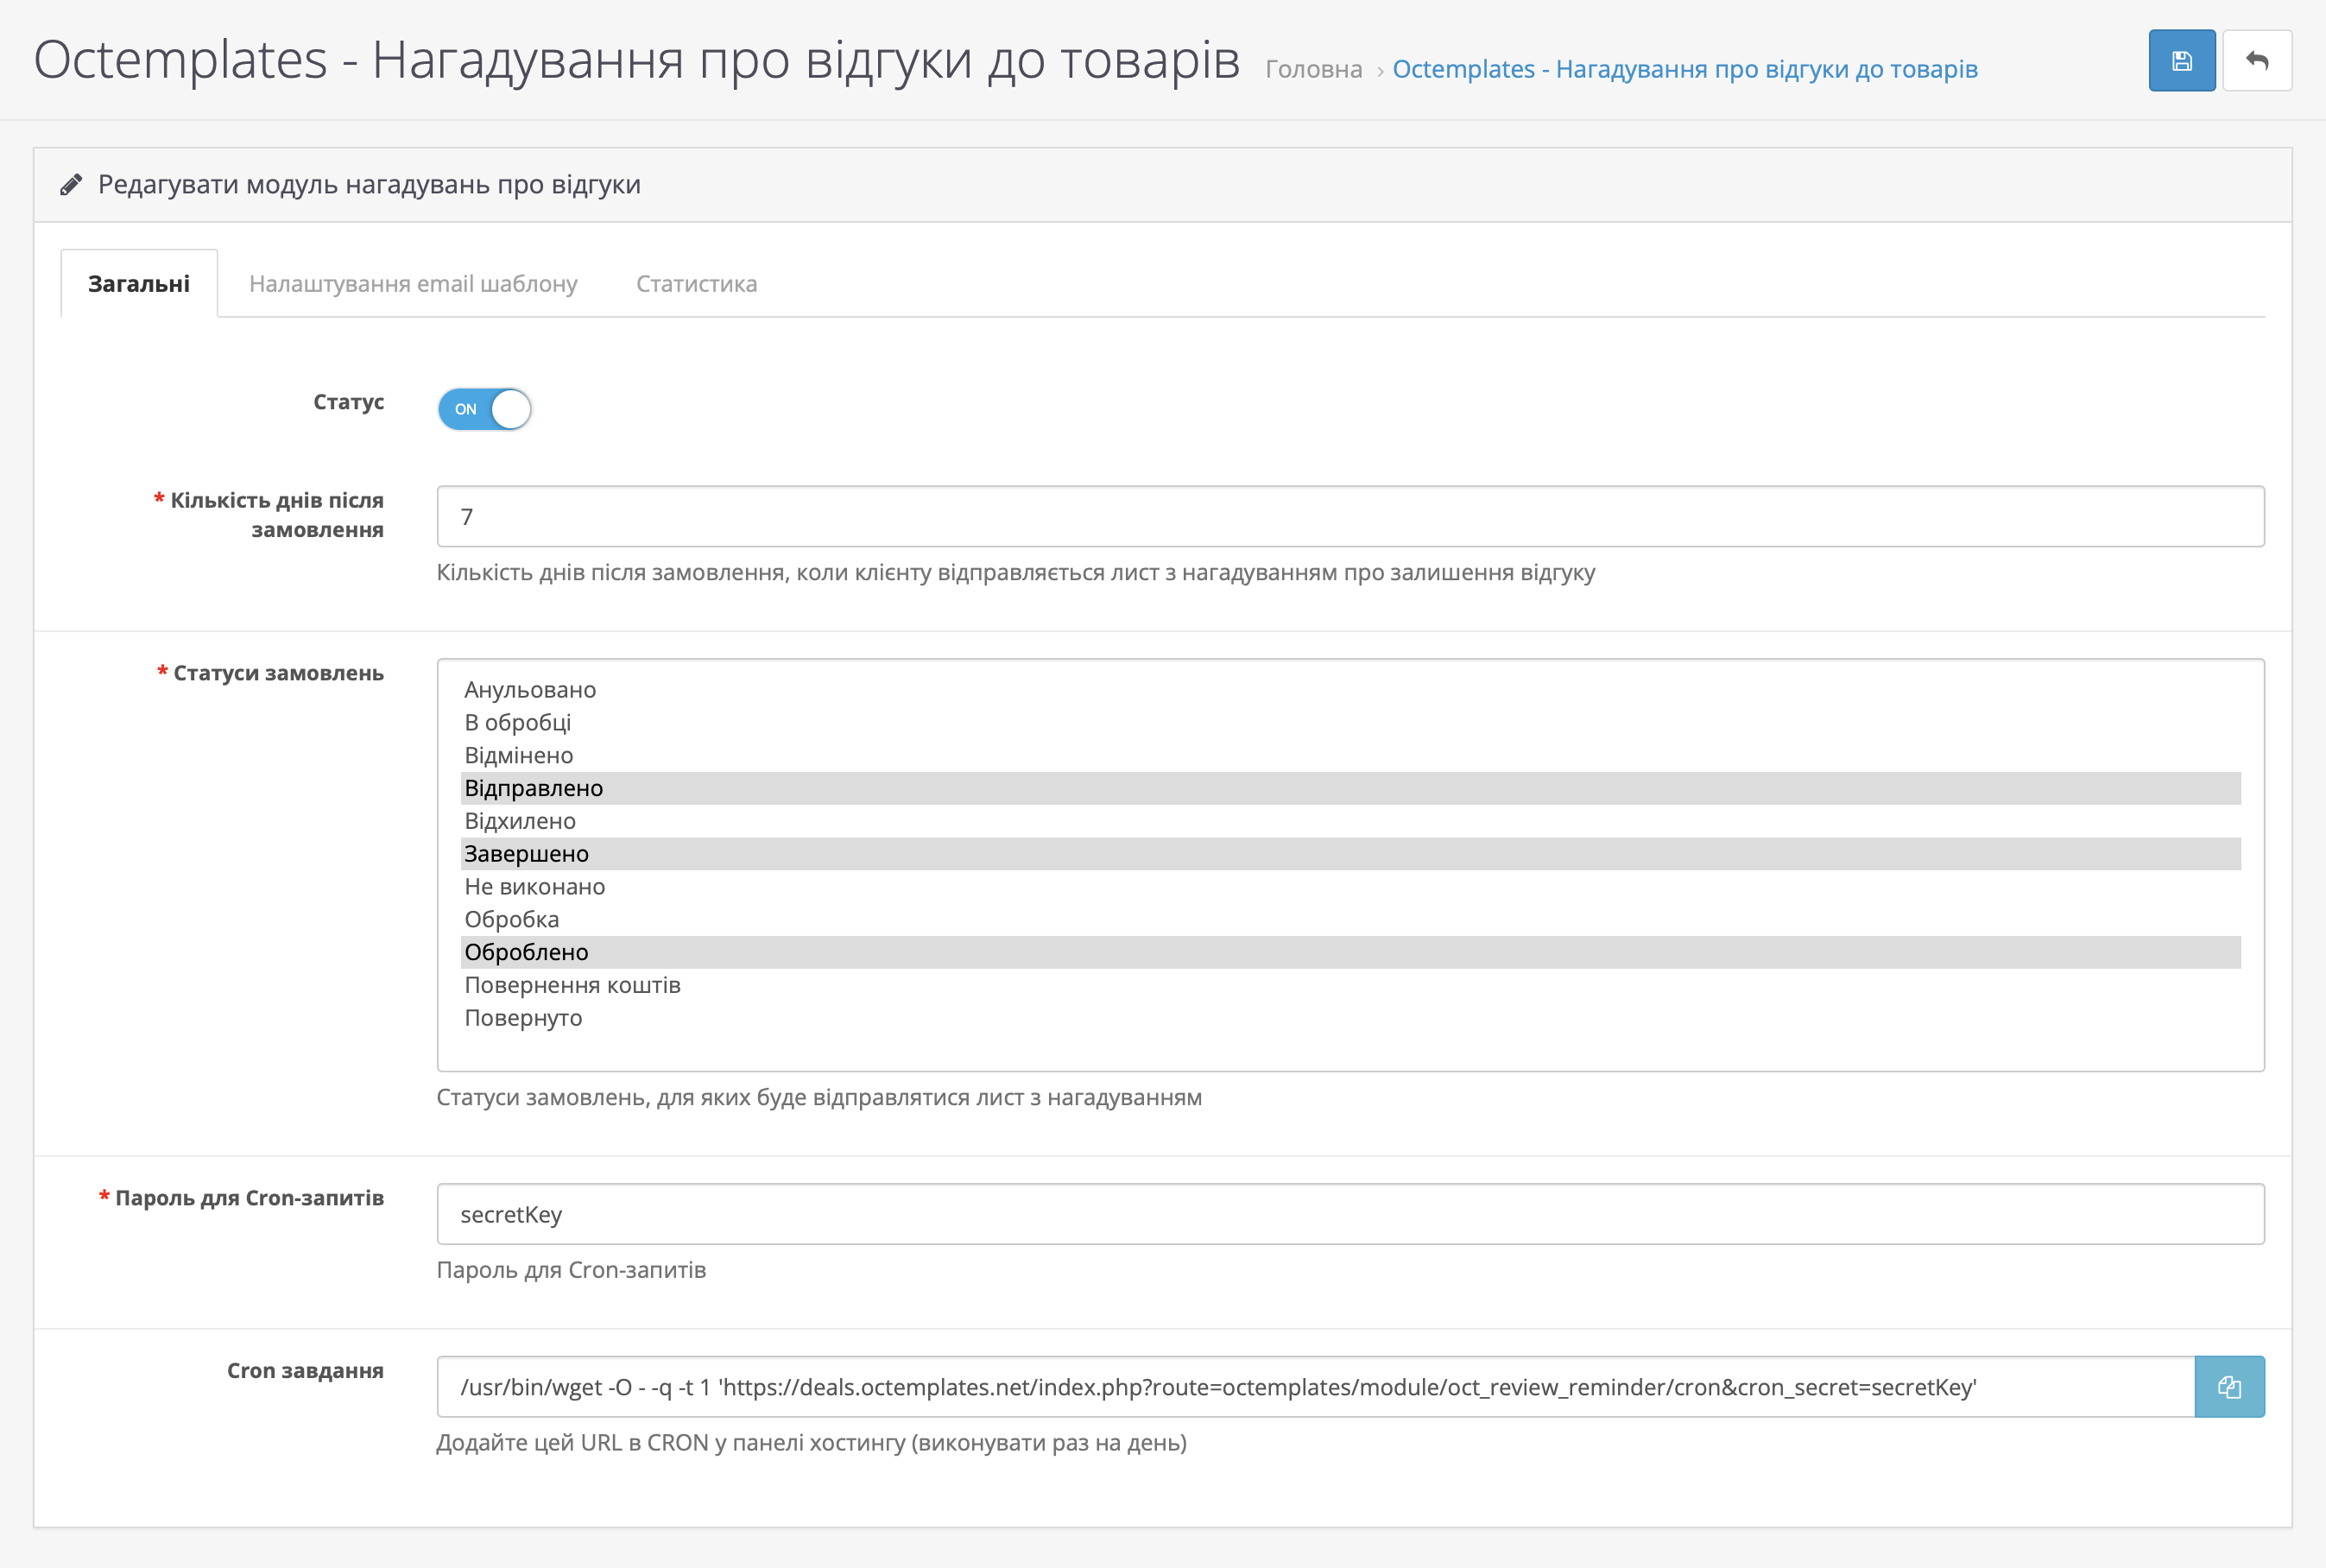Choose Не виконано in the statuses list
Screen dimensions: 2326x1568
[x=535, y=887]
